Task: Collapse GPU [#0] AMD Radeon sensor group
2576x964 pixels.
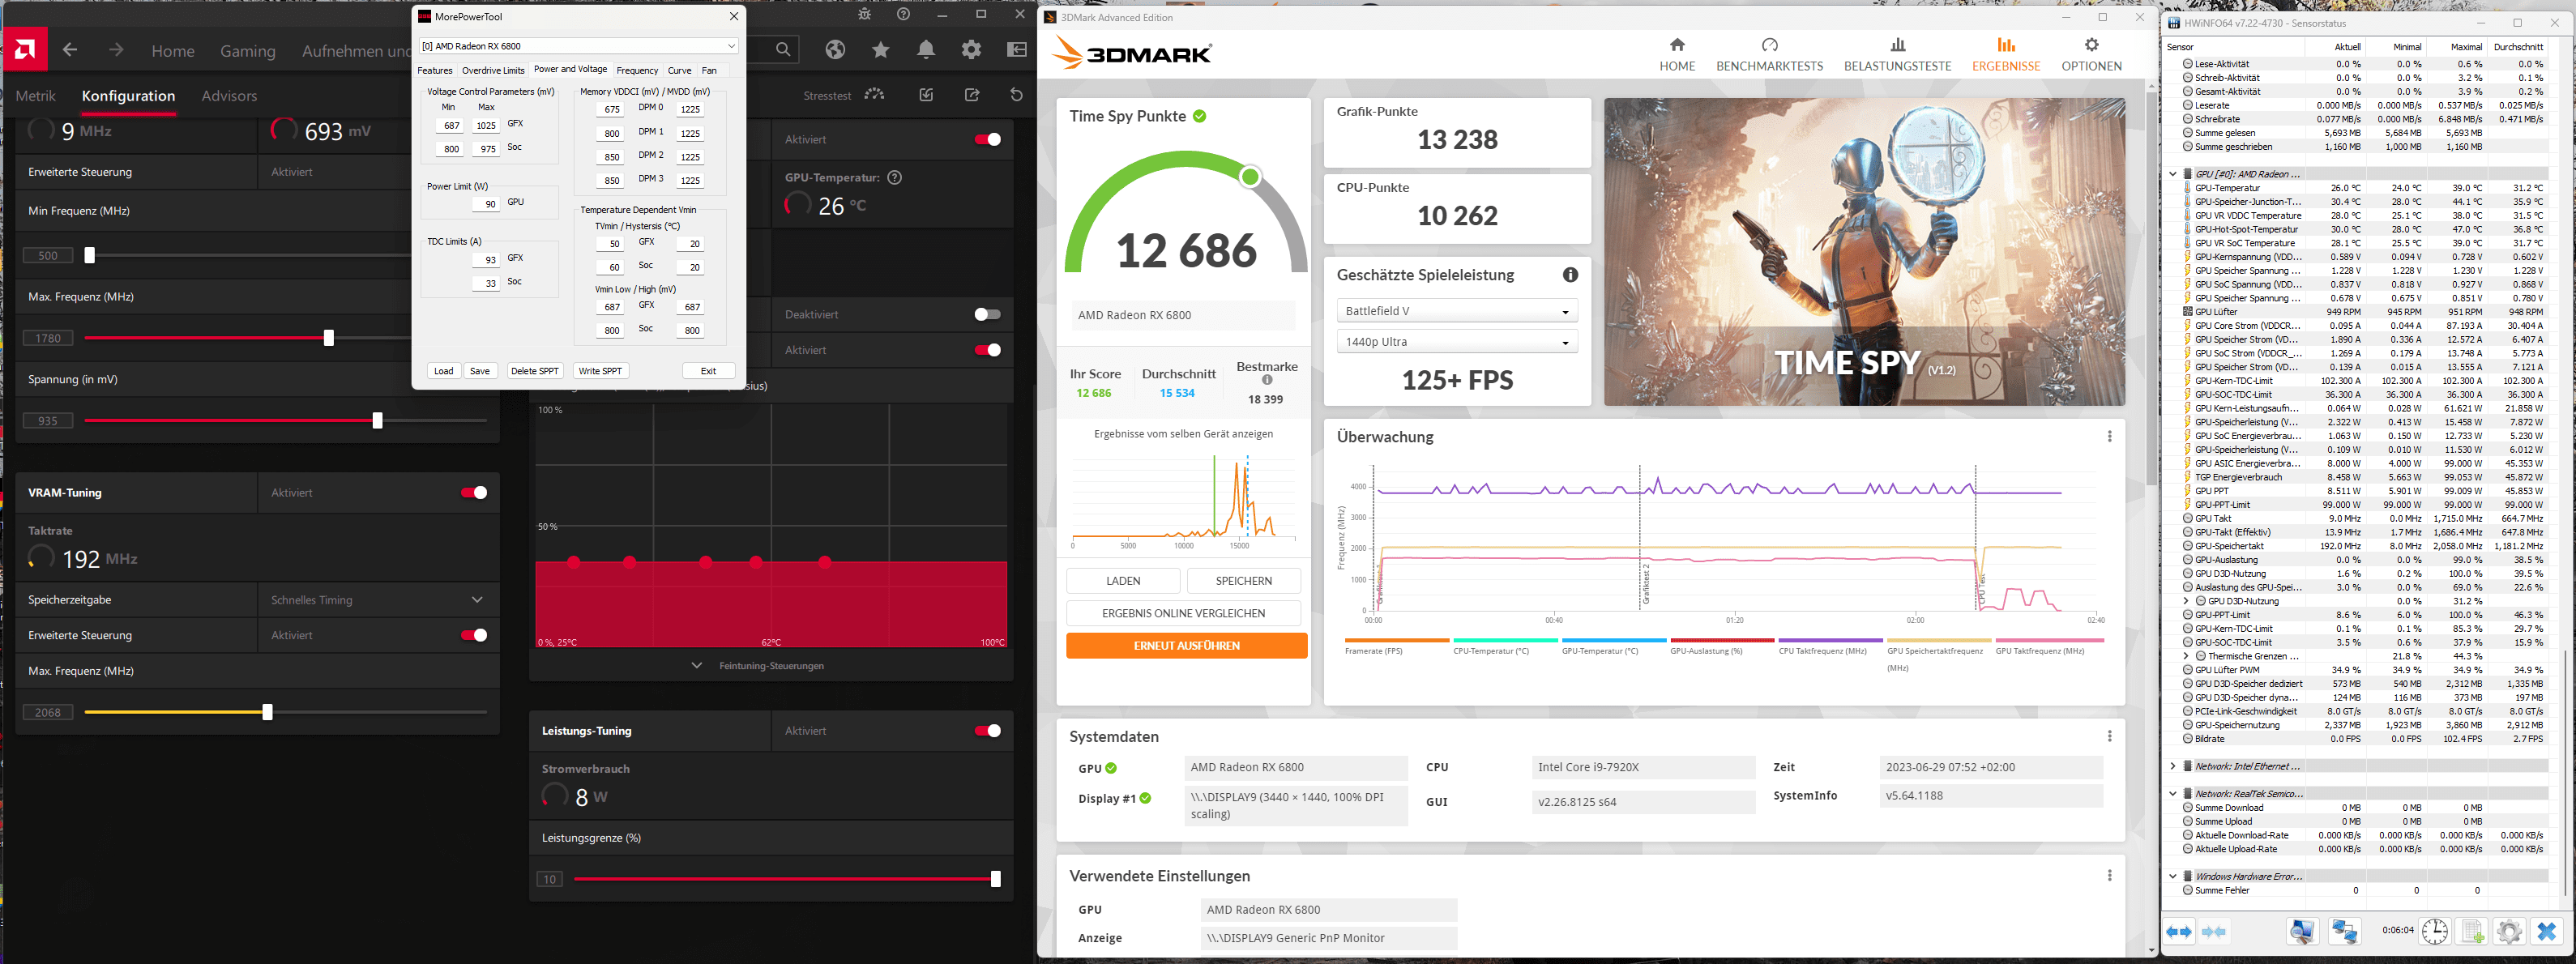Action: [x=2173, y=174]
